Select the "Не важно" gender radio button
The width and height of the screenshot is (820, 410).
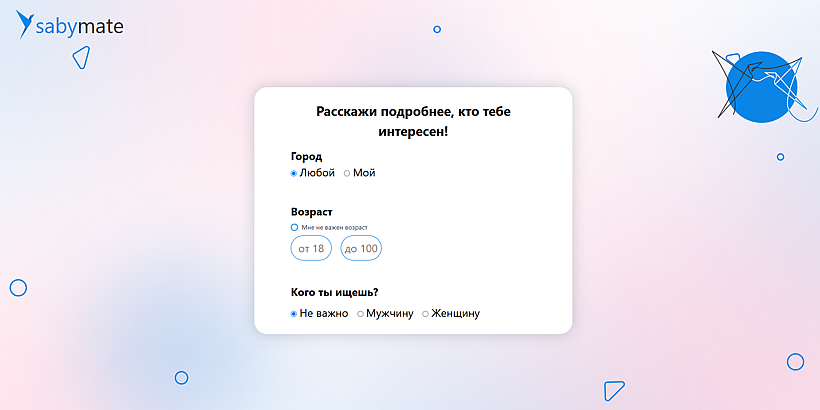(x=294, y=314)
